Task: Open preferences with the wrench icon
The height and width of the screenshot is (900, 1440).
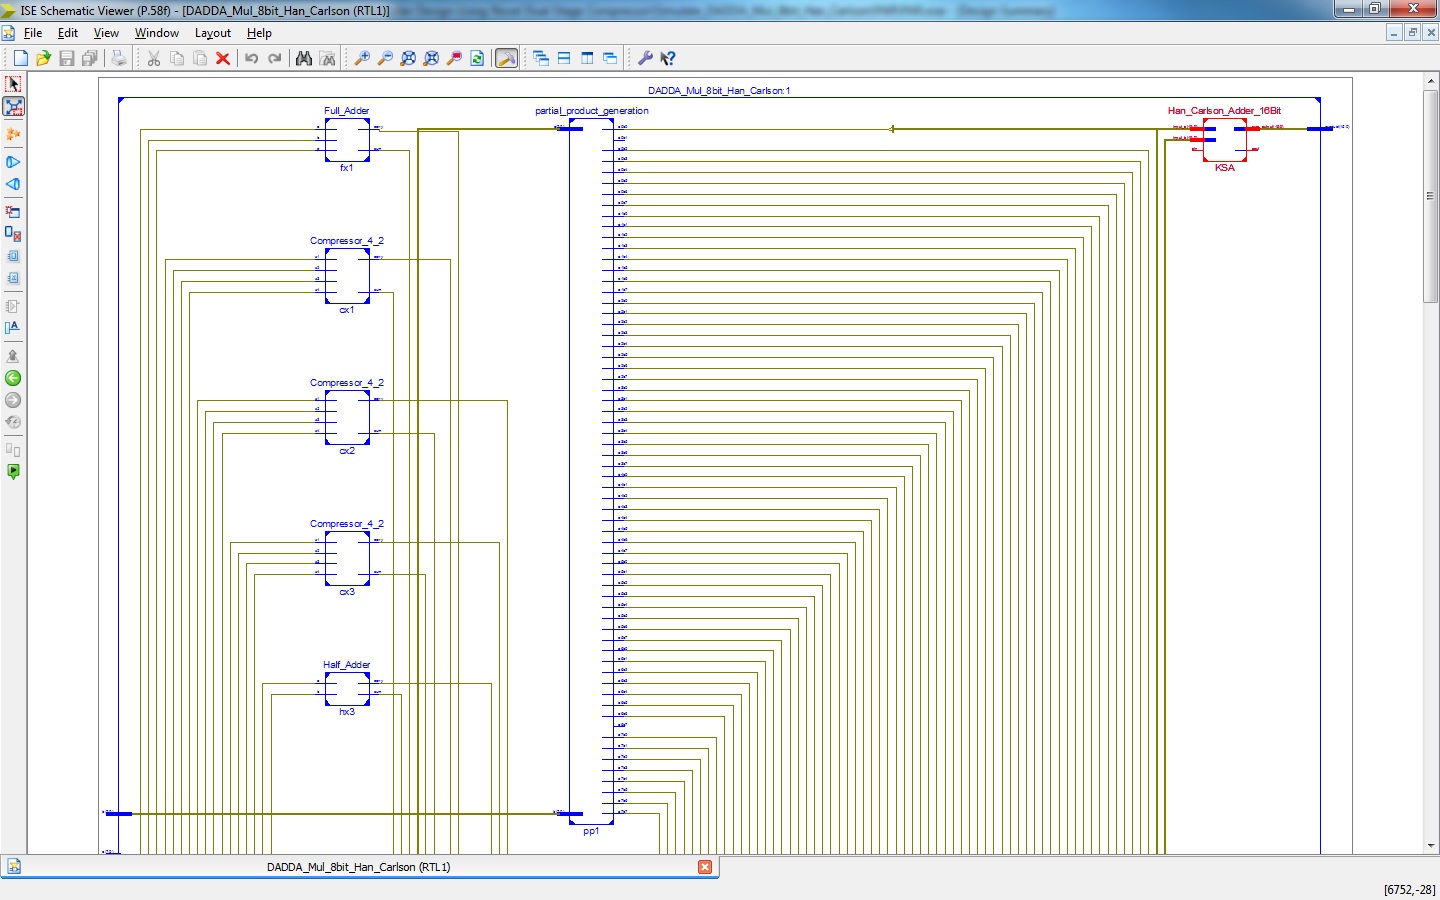Action: (645, 58)
